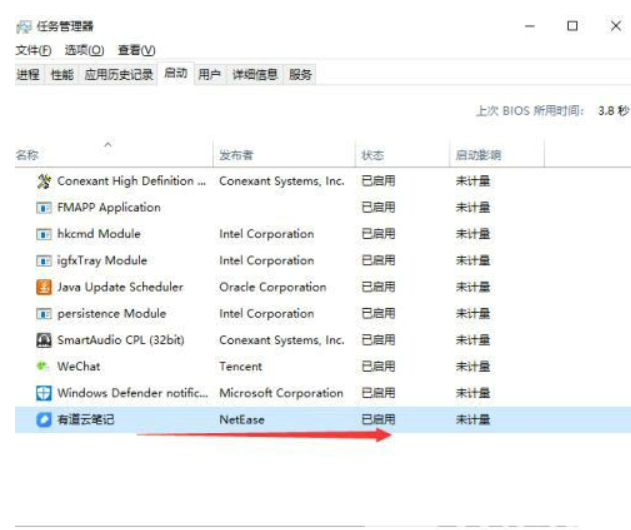Viewport: 631px width, 530px height.
Task: Click Conexant Systems publisher in SmartAudio row
Action: [x=282, y=340]
